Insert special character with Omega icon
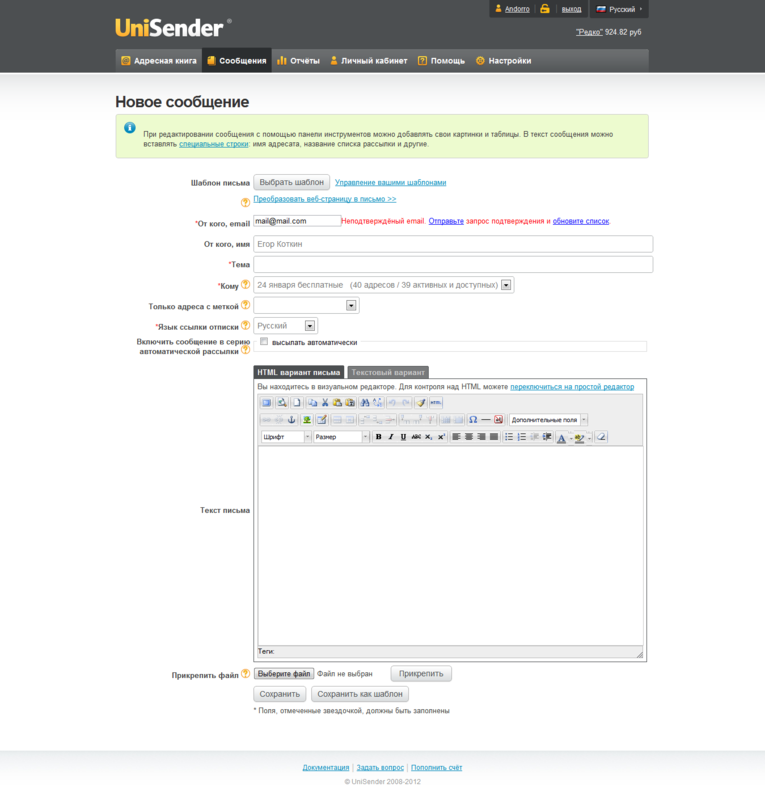765x800 pixels. click(473, 419)
